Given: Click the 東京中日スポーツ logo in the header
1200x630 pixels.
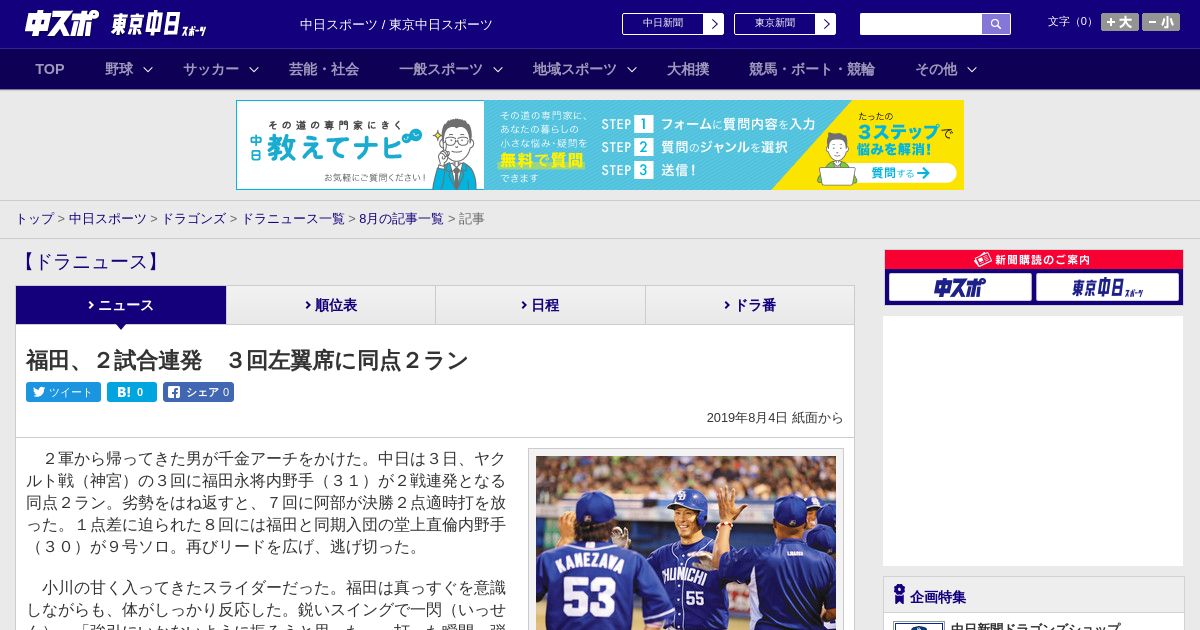Looking at the screenshot, I should 159,24.
